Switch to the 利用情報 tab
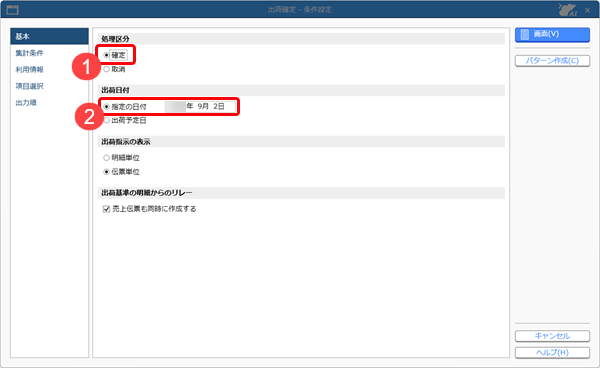This screenshot has width=600, height=368. (x=29, y=69)
